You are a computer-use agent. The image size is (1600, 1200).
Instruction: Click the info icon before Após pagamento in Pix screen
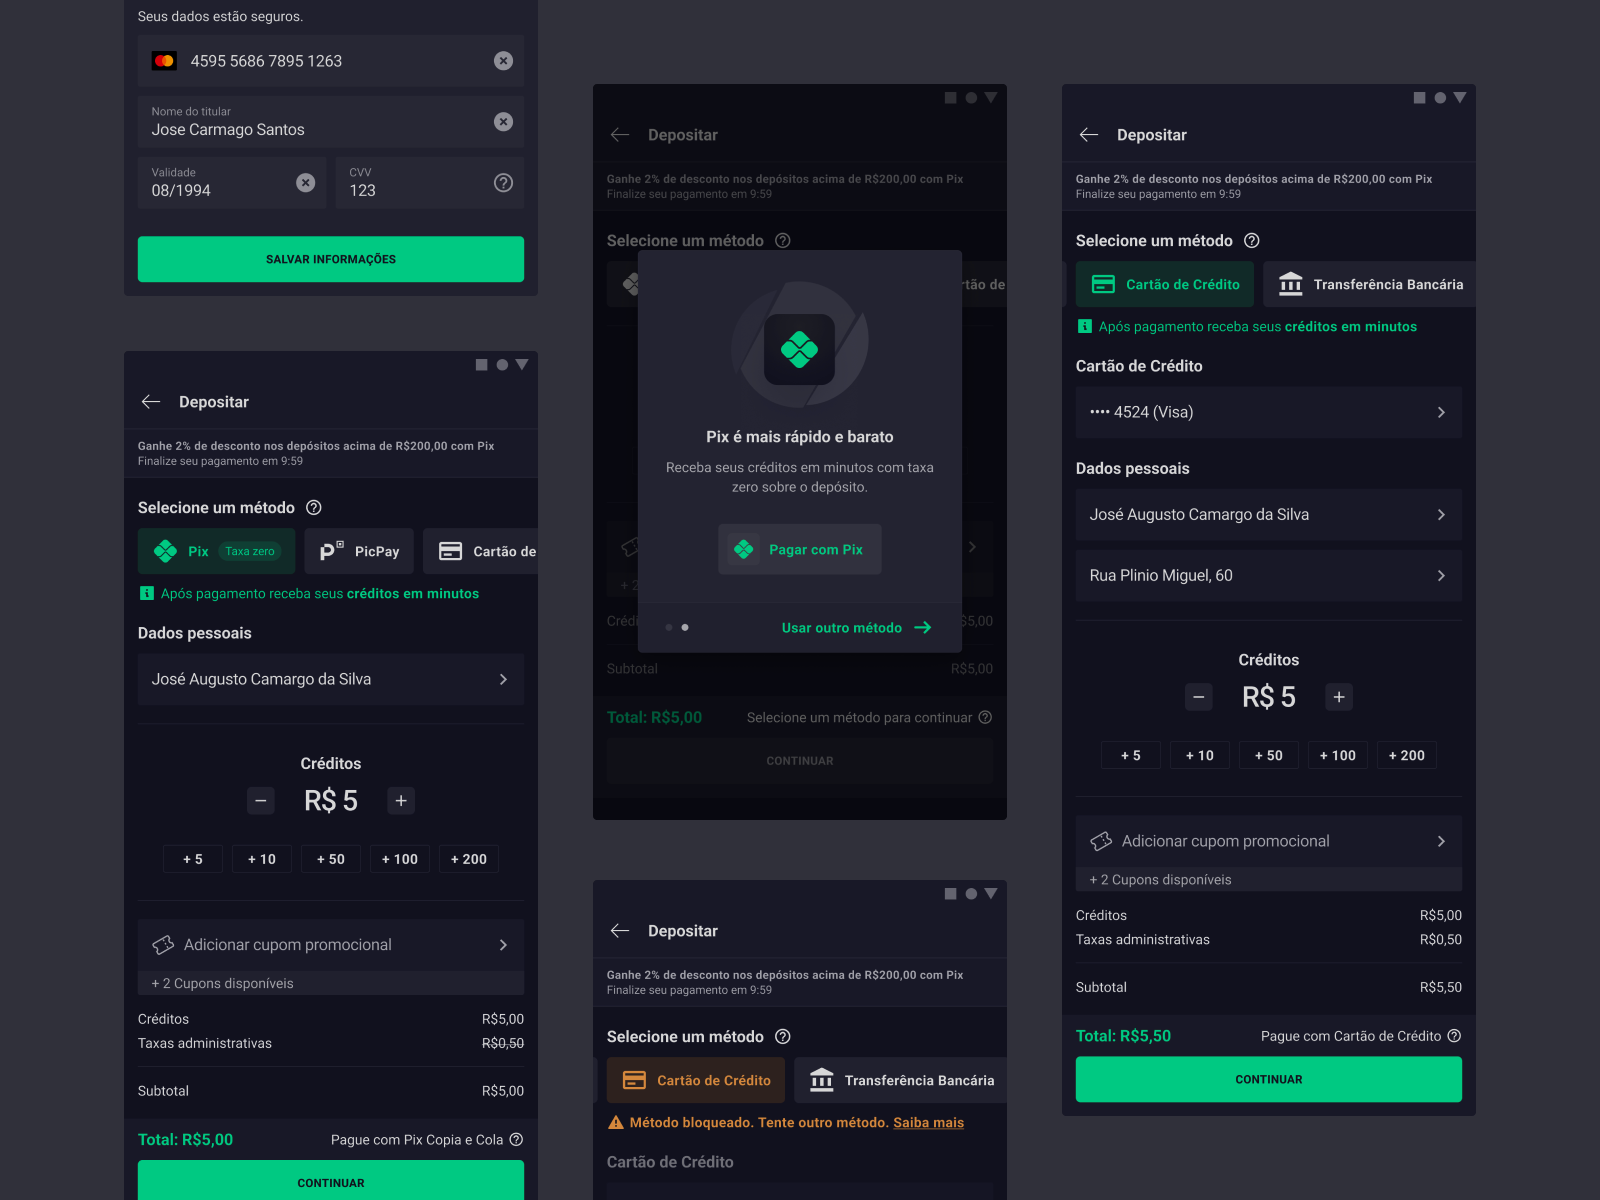tap(147, 594)
